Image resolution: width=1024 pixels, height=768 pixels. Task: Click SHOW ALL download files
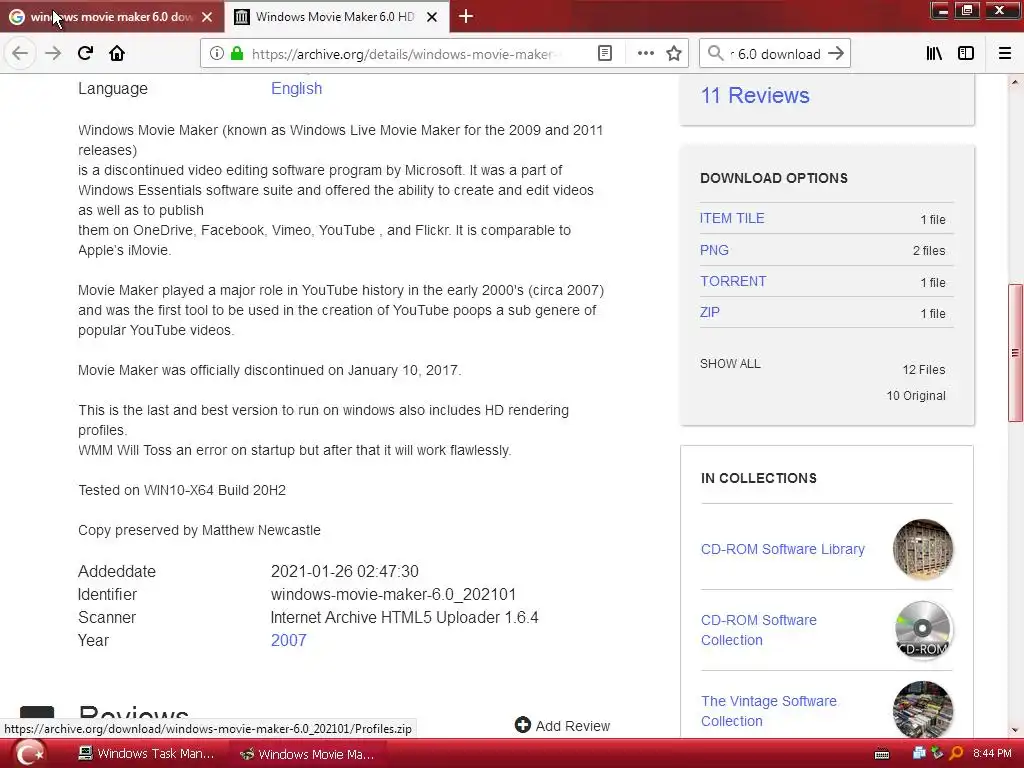730,364
